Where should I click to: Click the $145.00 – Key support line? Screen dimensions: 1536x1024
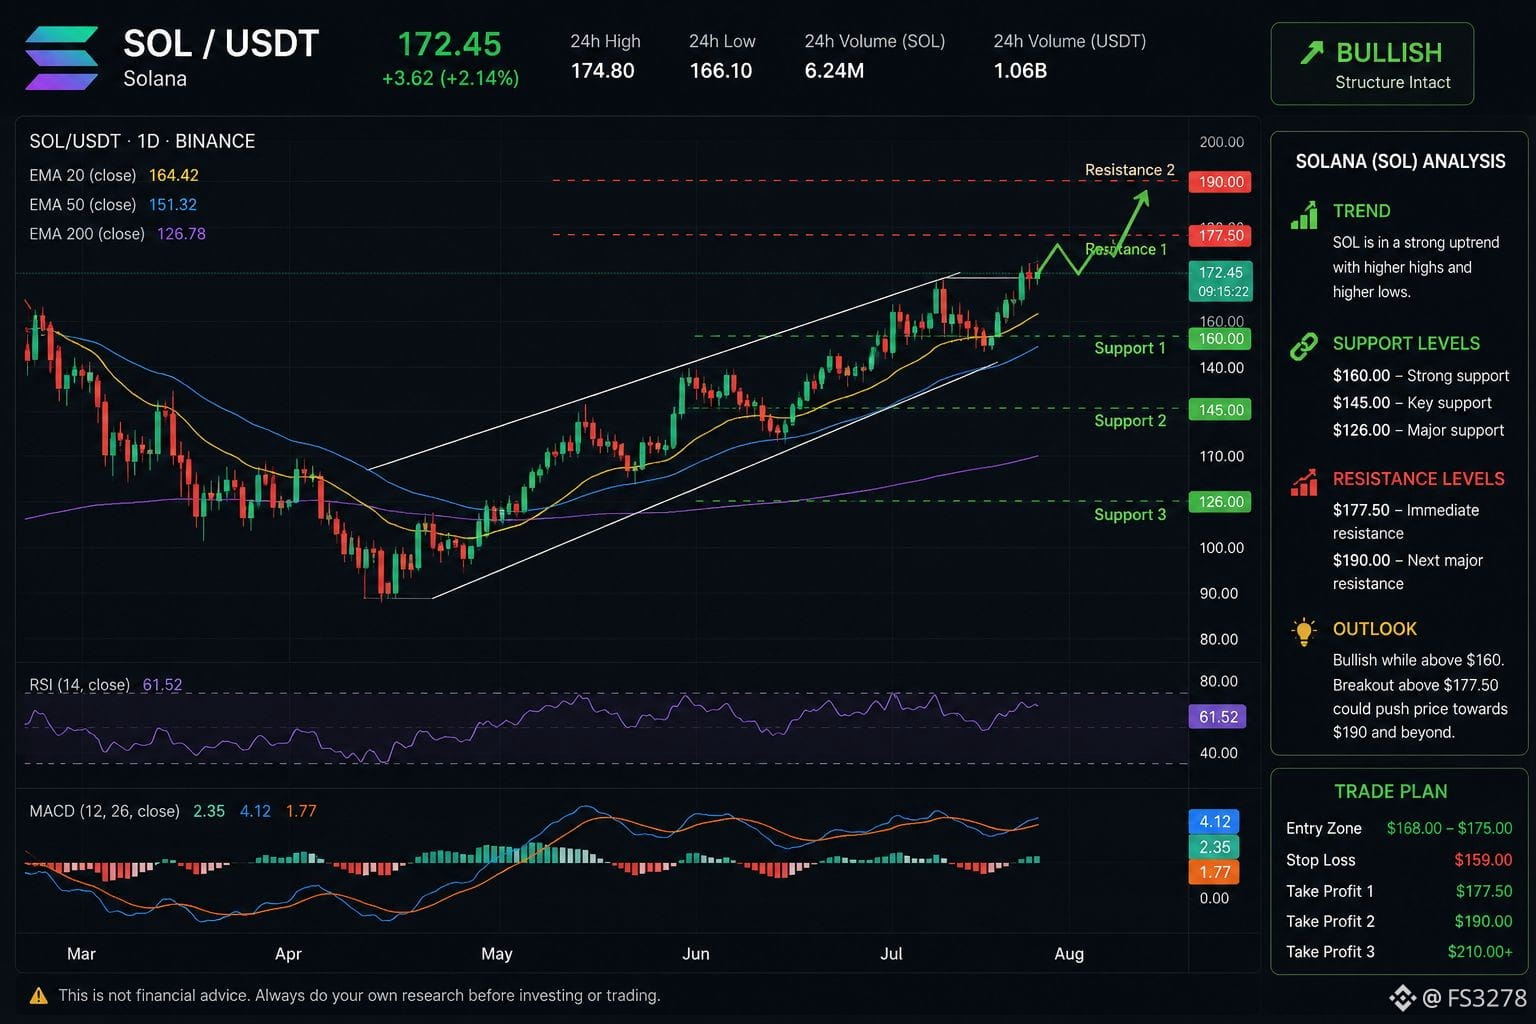(x=1412, y=403)
